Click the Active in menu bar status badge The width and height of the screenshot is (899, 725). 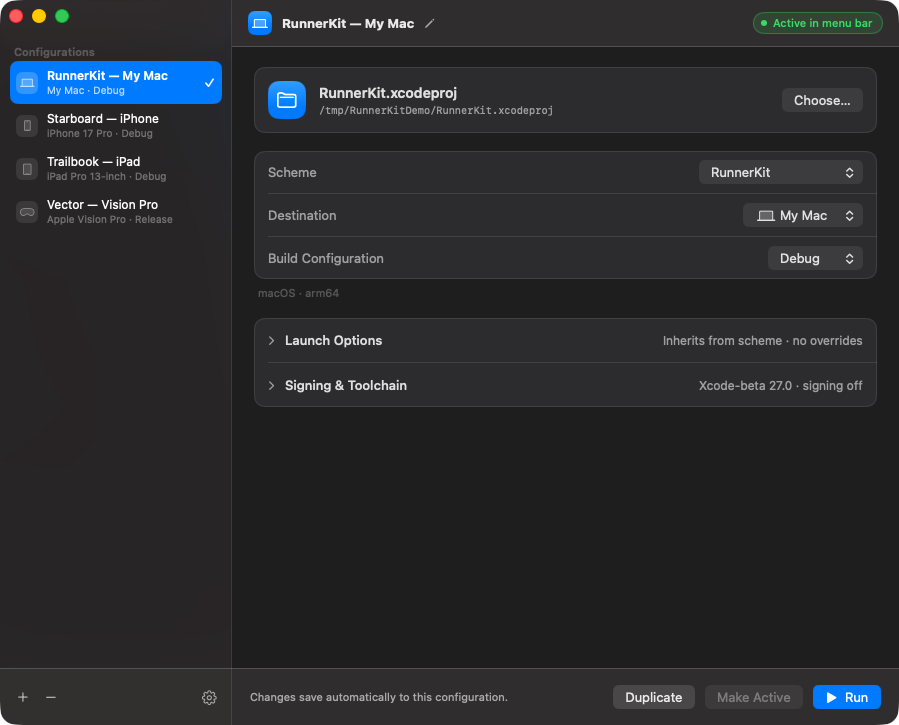(817, 23)
